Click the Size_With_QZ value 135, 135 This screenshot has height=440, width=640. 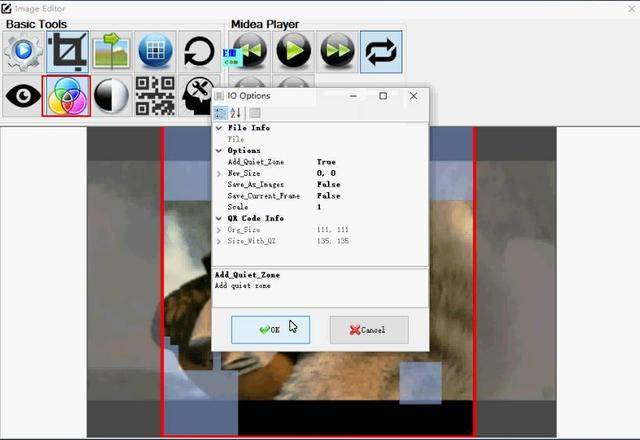(x=333, y=241)
